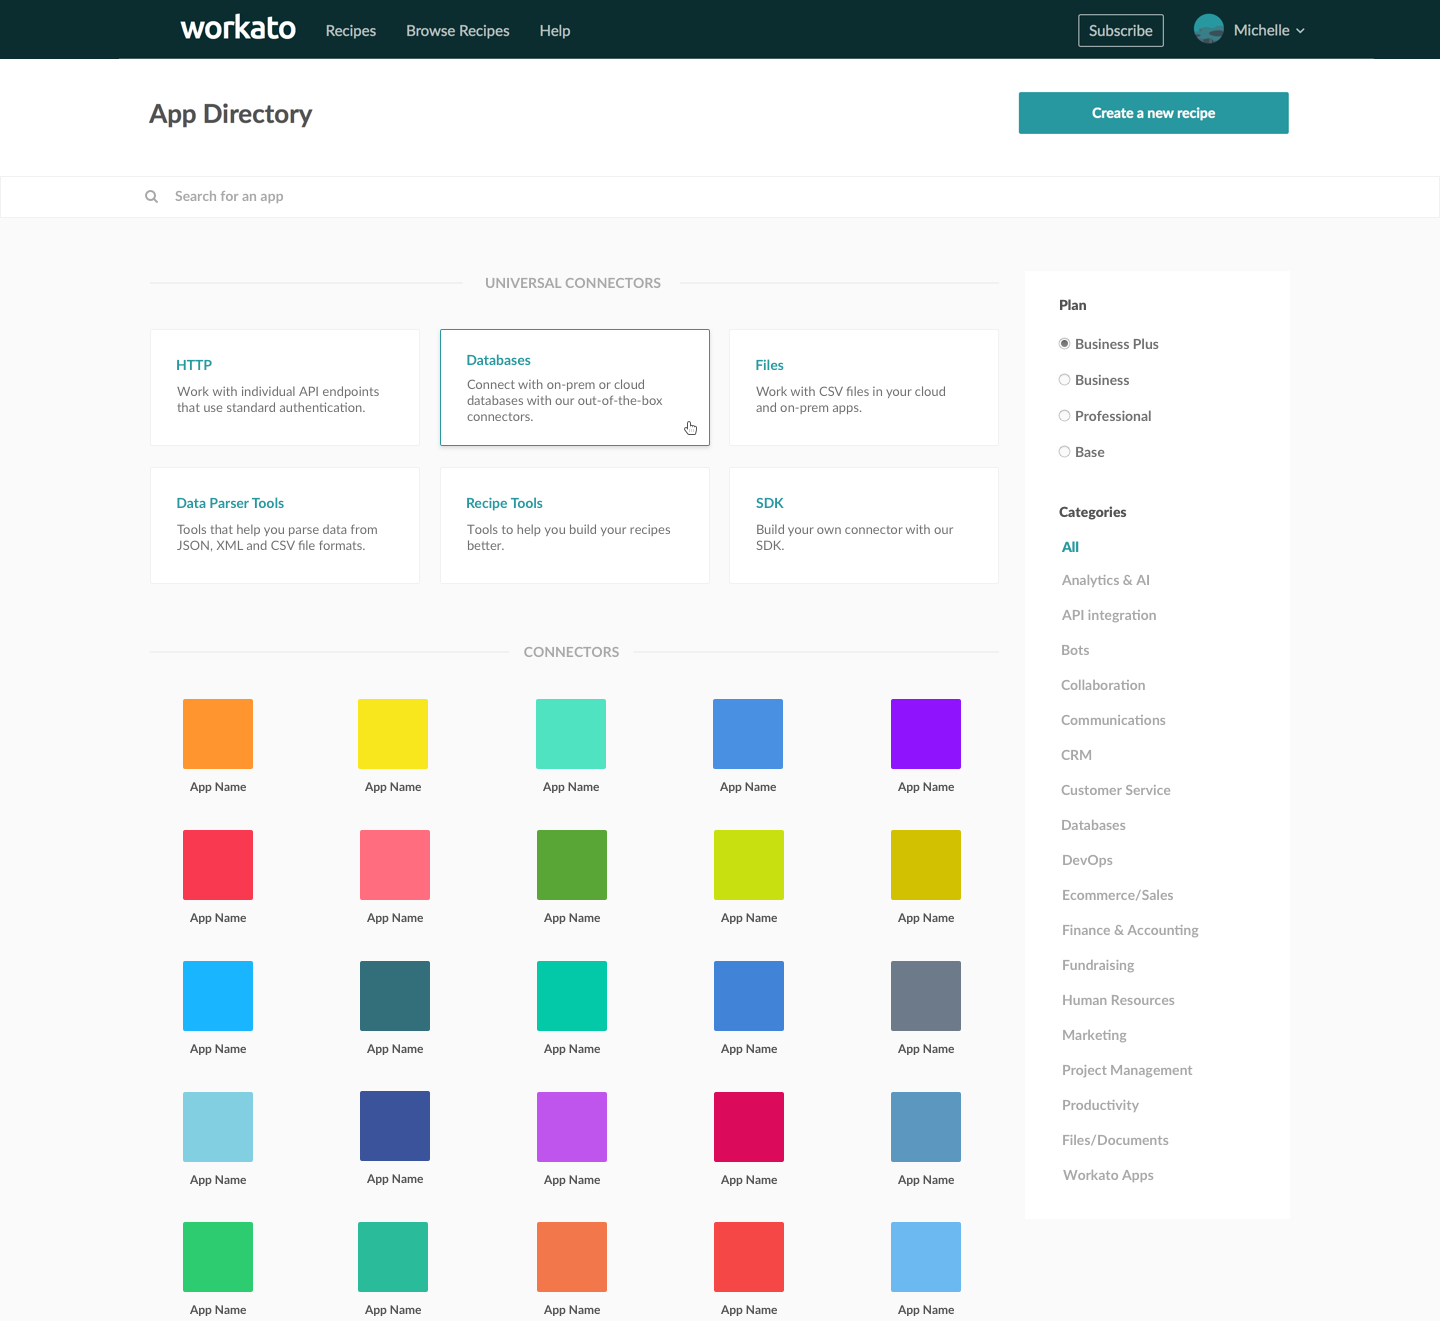Open the navy blue app tile
This screenshot has width=1440, height=1321.
[395, 1126]
